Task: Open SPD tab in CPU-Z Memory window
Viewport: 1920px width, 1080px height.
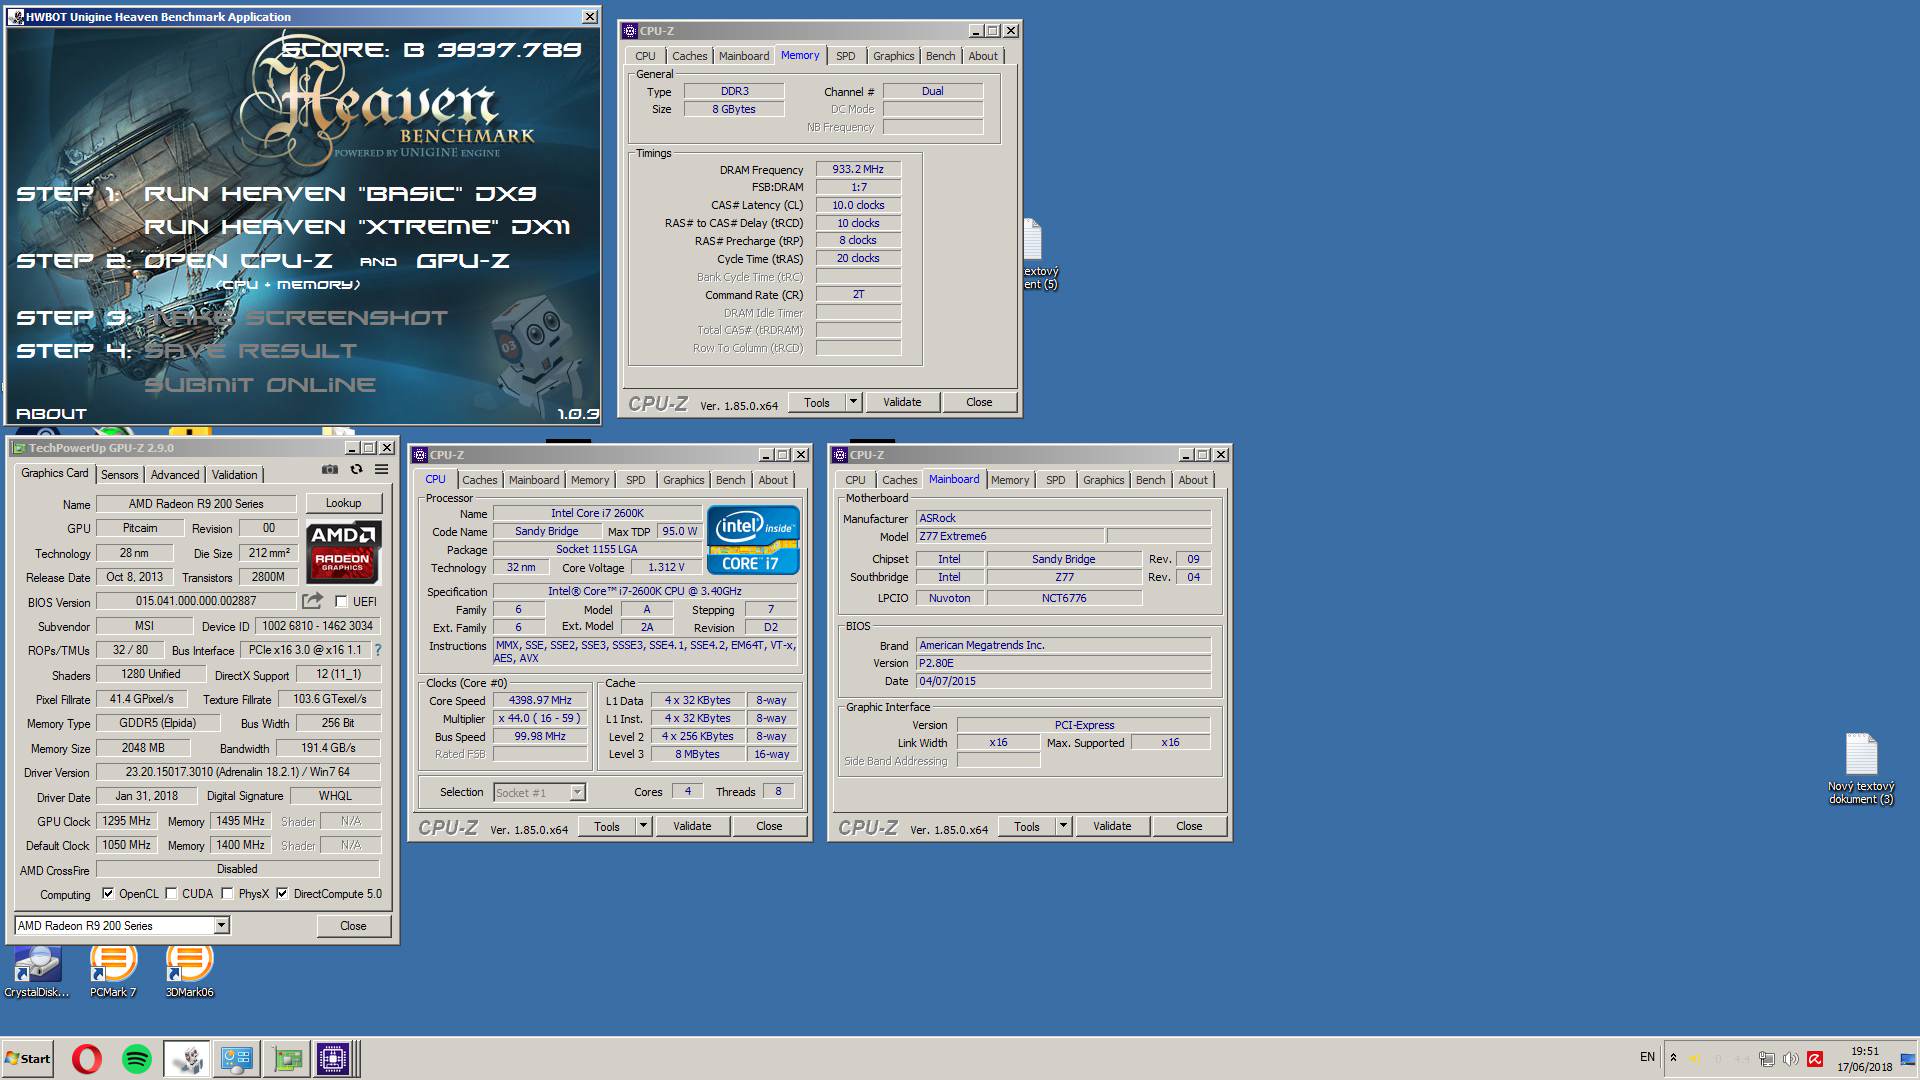Action: point(845,56)
